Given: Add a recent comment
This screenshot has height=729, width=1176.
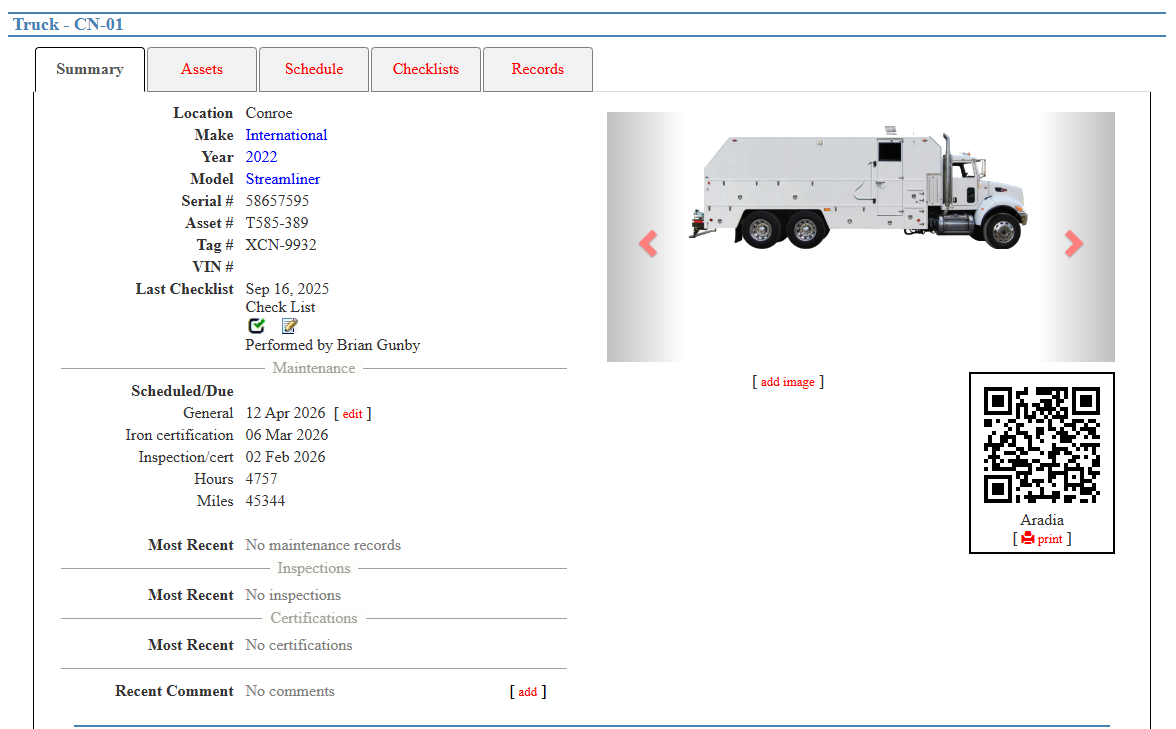Looking at the screenshot, I should point(528,692).
